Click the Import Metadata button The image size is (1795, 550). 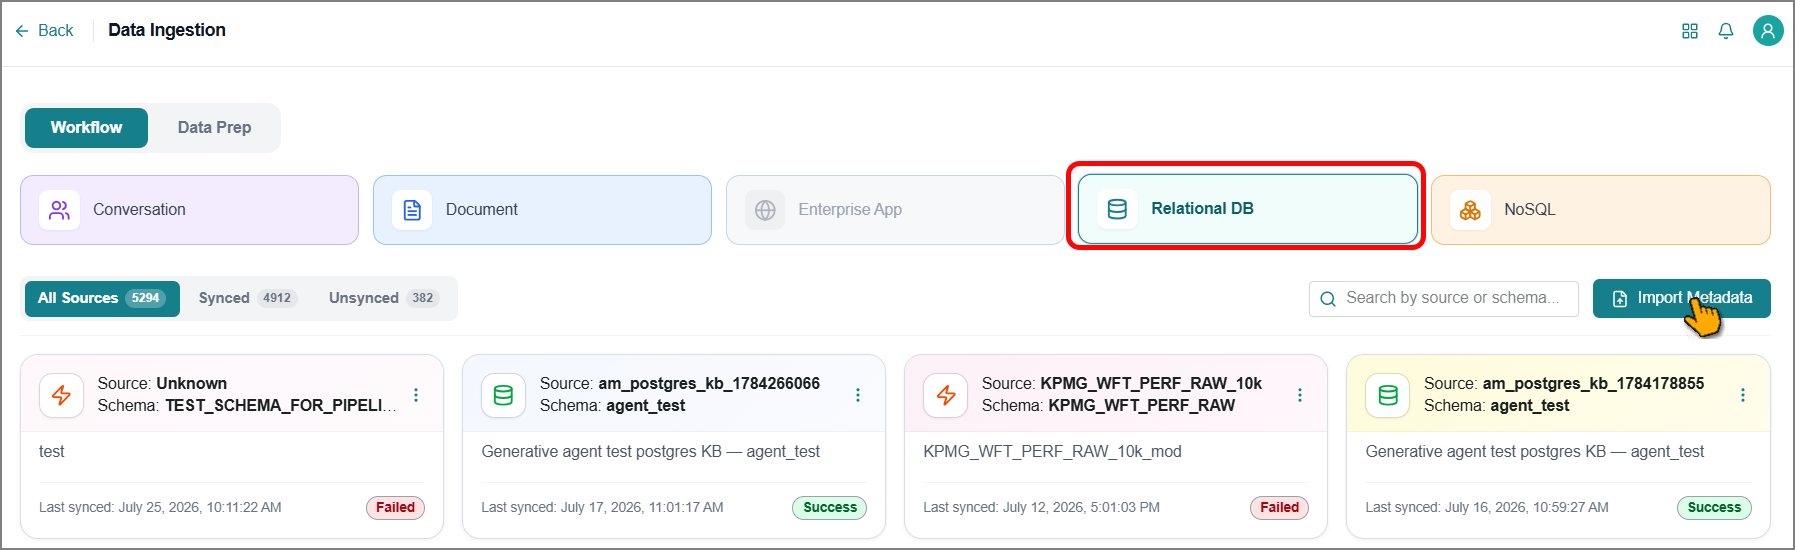(1681, 298)
